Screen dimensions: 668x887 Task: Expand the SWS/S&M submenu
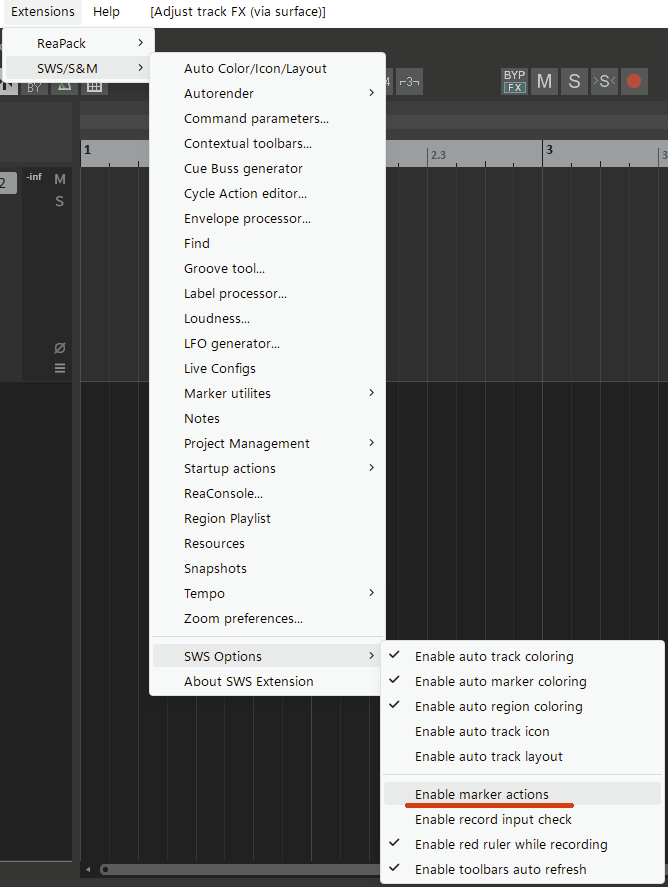click(x=77, y=68)
